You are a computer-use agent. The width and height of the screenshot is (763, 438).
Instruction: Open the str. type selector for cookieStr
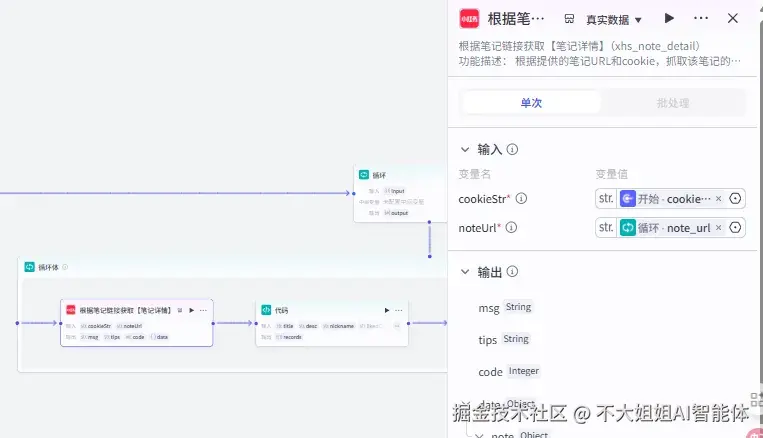pos(606,199)
